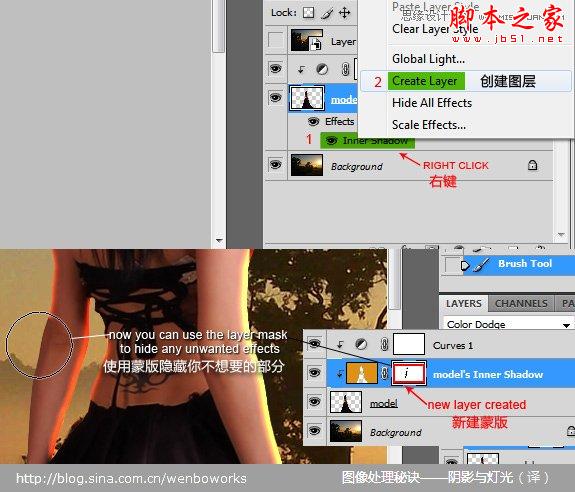Screen dimensions: 575x492
Task: Click the chain link on model's Inner Shadow layer
Action: coord(384,373)
